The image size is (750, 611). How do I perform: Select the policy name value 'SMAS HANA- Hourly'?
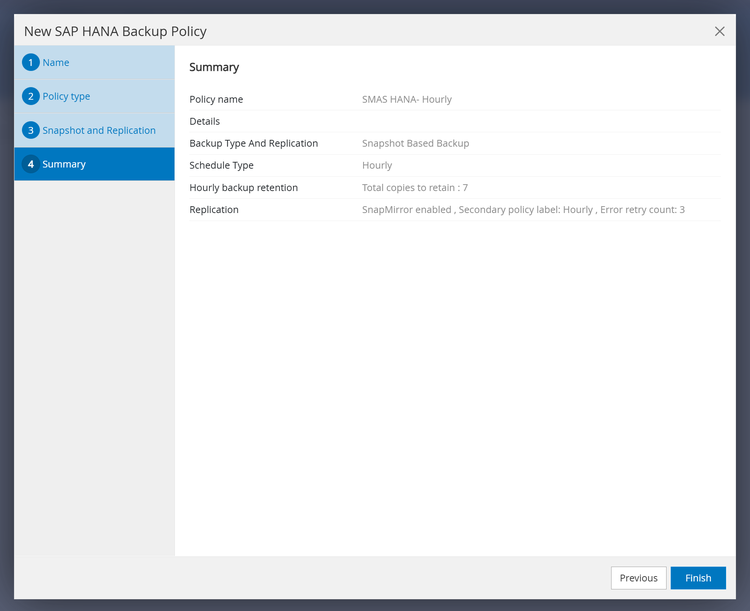407,100
